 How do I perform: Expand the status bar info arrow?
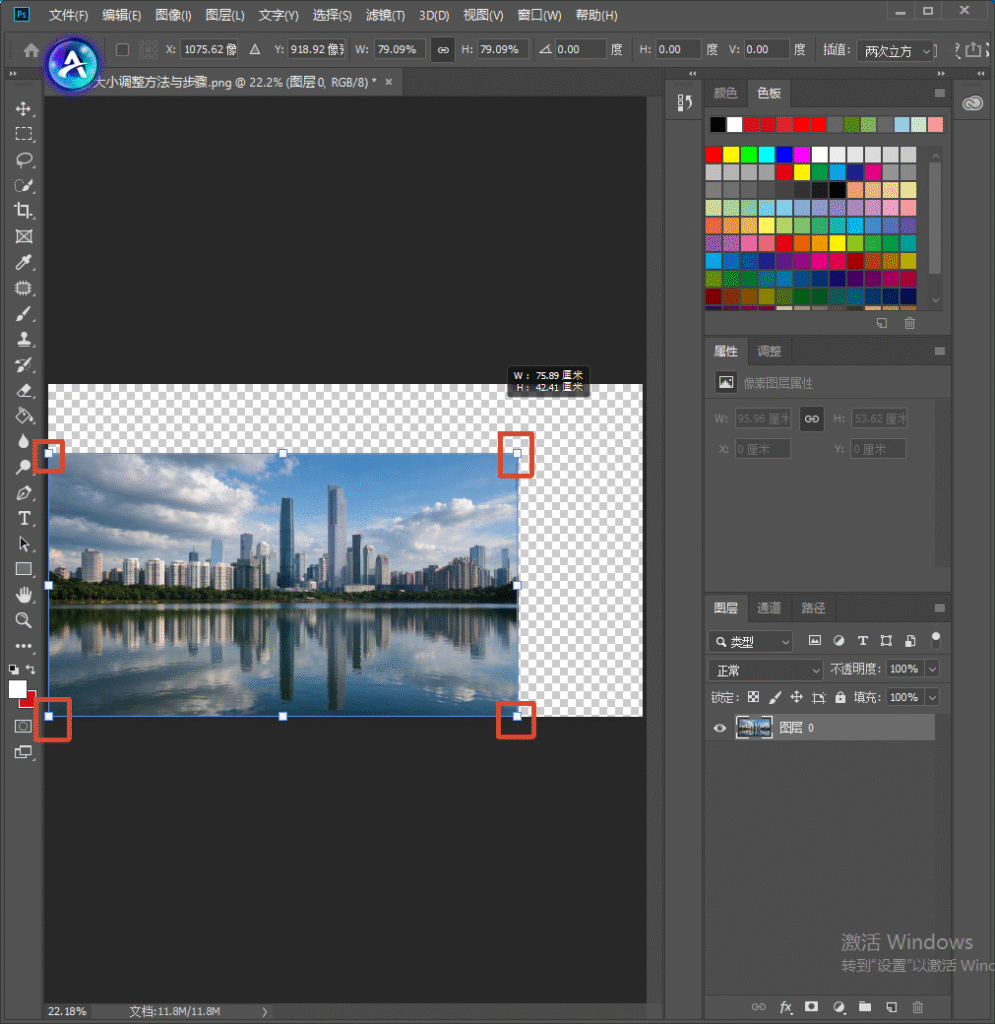tap(264, 1012)
